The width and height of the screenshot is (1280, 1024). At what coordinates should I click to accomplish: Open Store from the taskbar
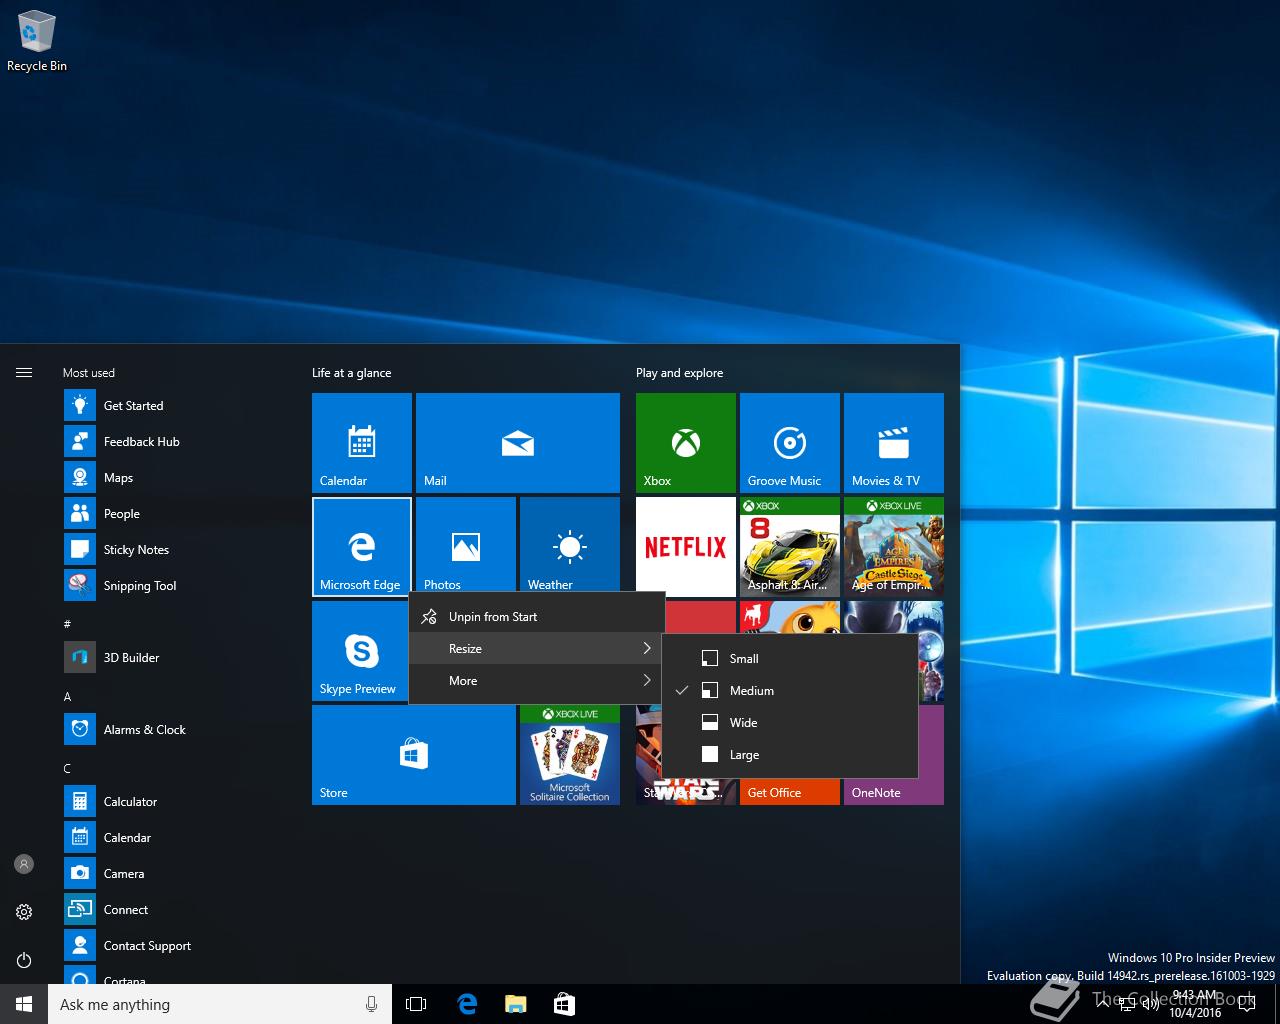tap(564, 1004)
